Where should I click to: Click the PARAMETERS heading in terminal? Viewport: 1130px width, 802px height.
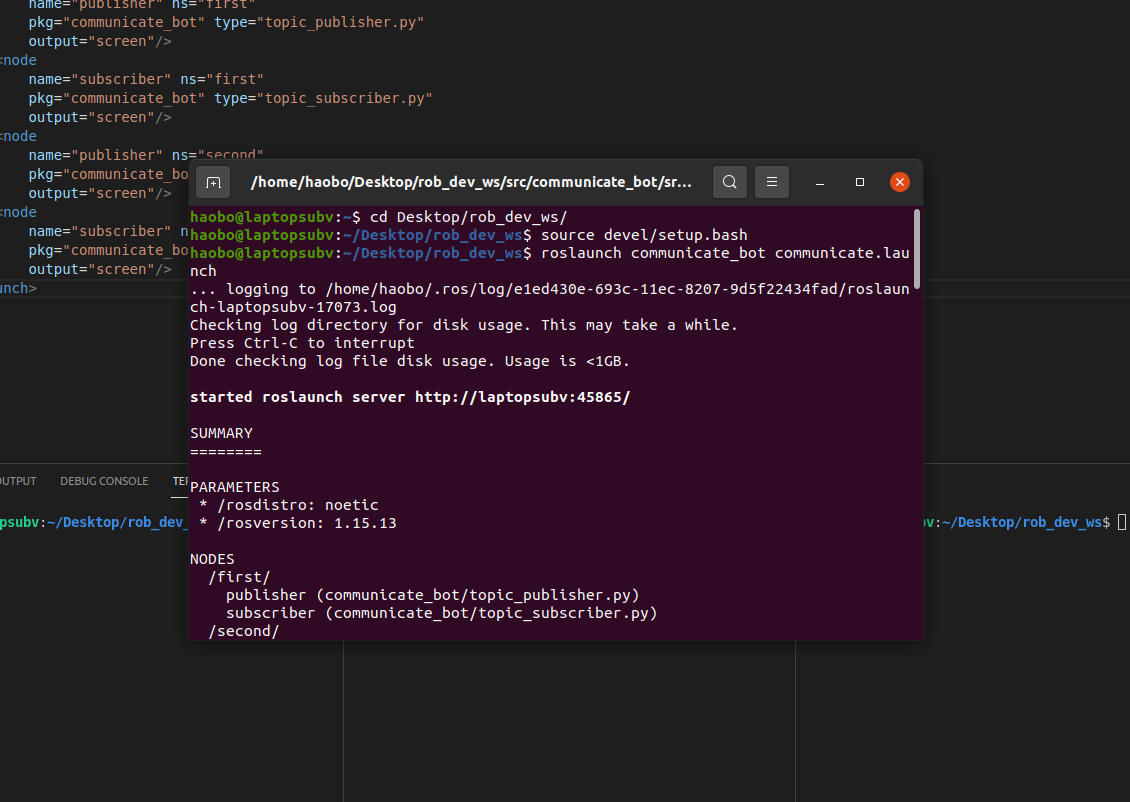pyautogui.click(x=235, y=487)
